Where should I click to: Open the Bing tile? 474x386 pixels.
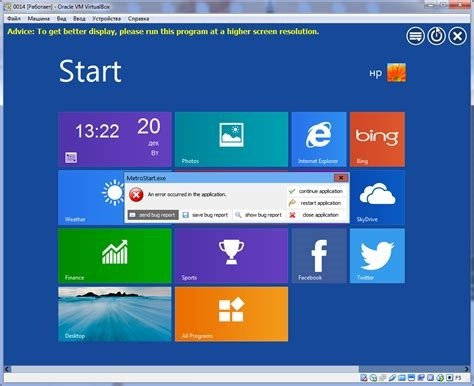[x=377, y=139]
